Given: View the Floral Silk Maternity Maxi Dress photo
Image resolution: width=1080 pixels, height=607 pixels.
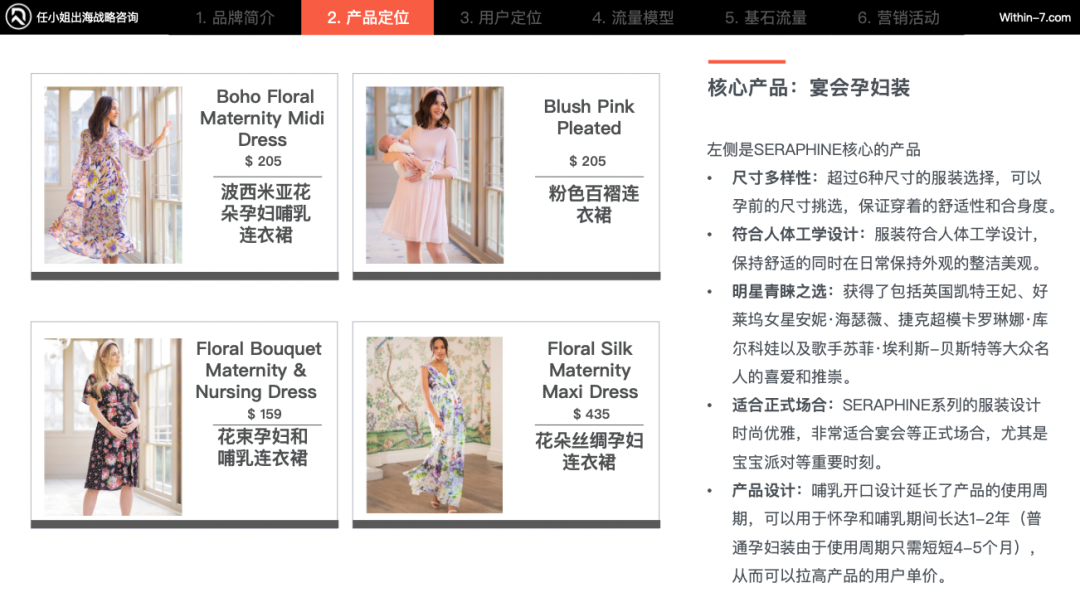Looking at the screenshot, I should (x=435, y=424).
